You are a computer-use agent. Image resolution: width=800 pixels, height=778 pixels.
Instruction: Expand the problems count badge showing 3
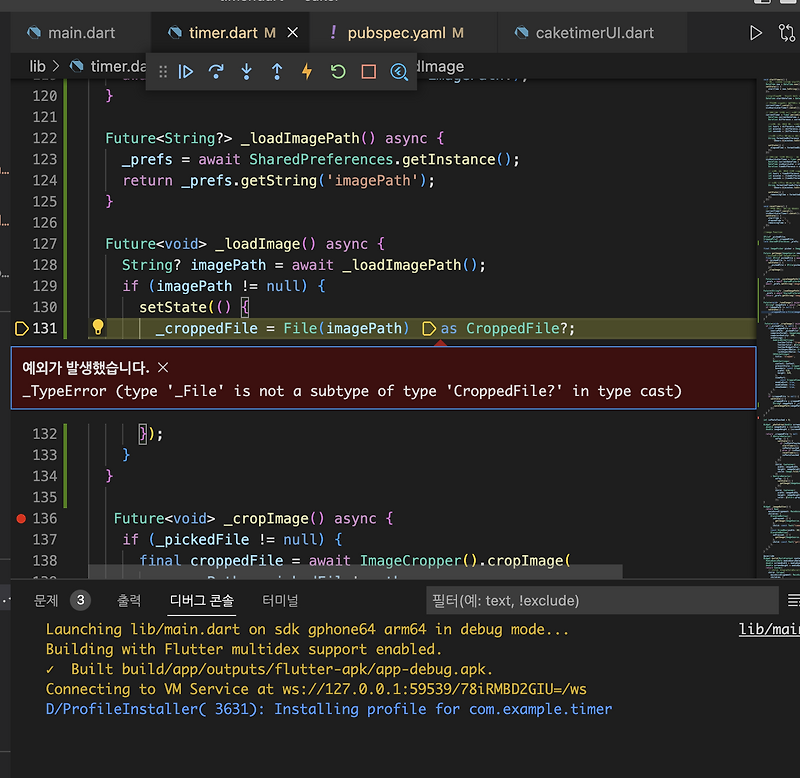(x=80, y=601)
